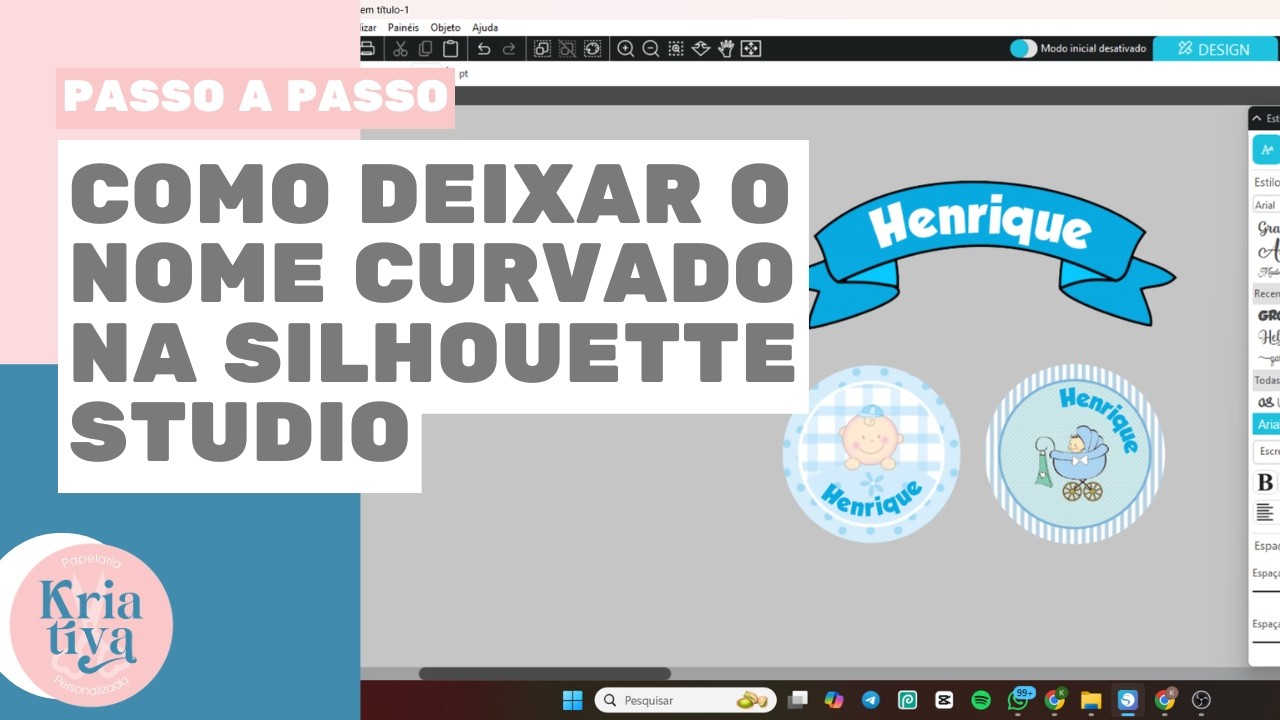Click the Pesquisar taskbar search box
Screen dimensions: 1280x720
[685, 700]
